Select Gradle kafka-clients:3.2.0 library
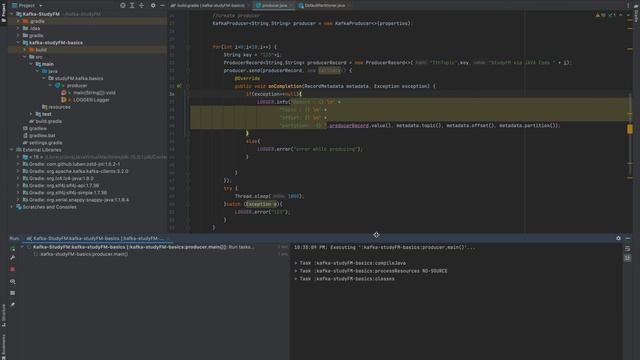The image size is (640, 360). coord(76,171)
